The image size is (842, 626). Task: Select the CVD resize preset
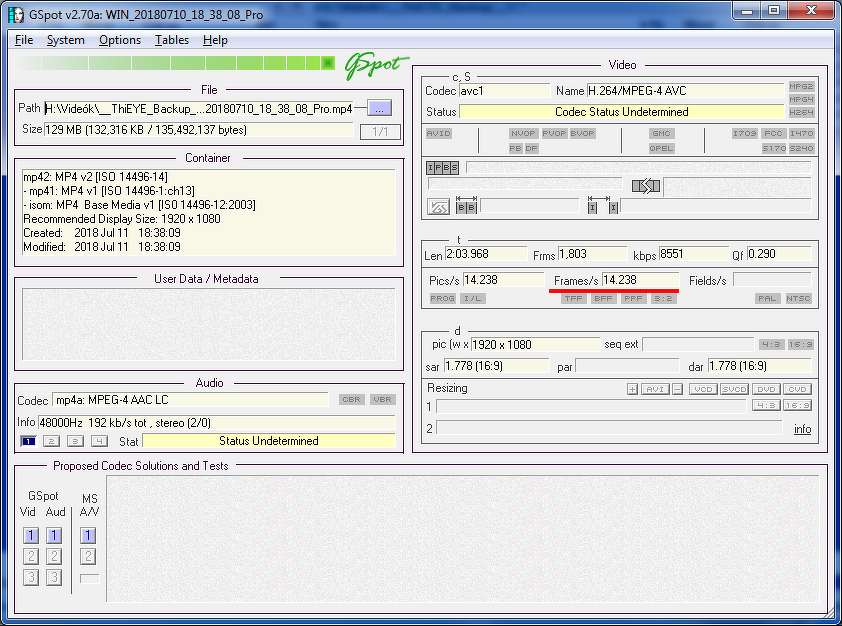click(x=797, y=389)
